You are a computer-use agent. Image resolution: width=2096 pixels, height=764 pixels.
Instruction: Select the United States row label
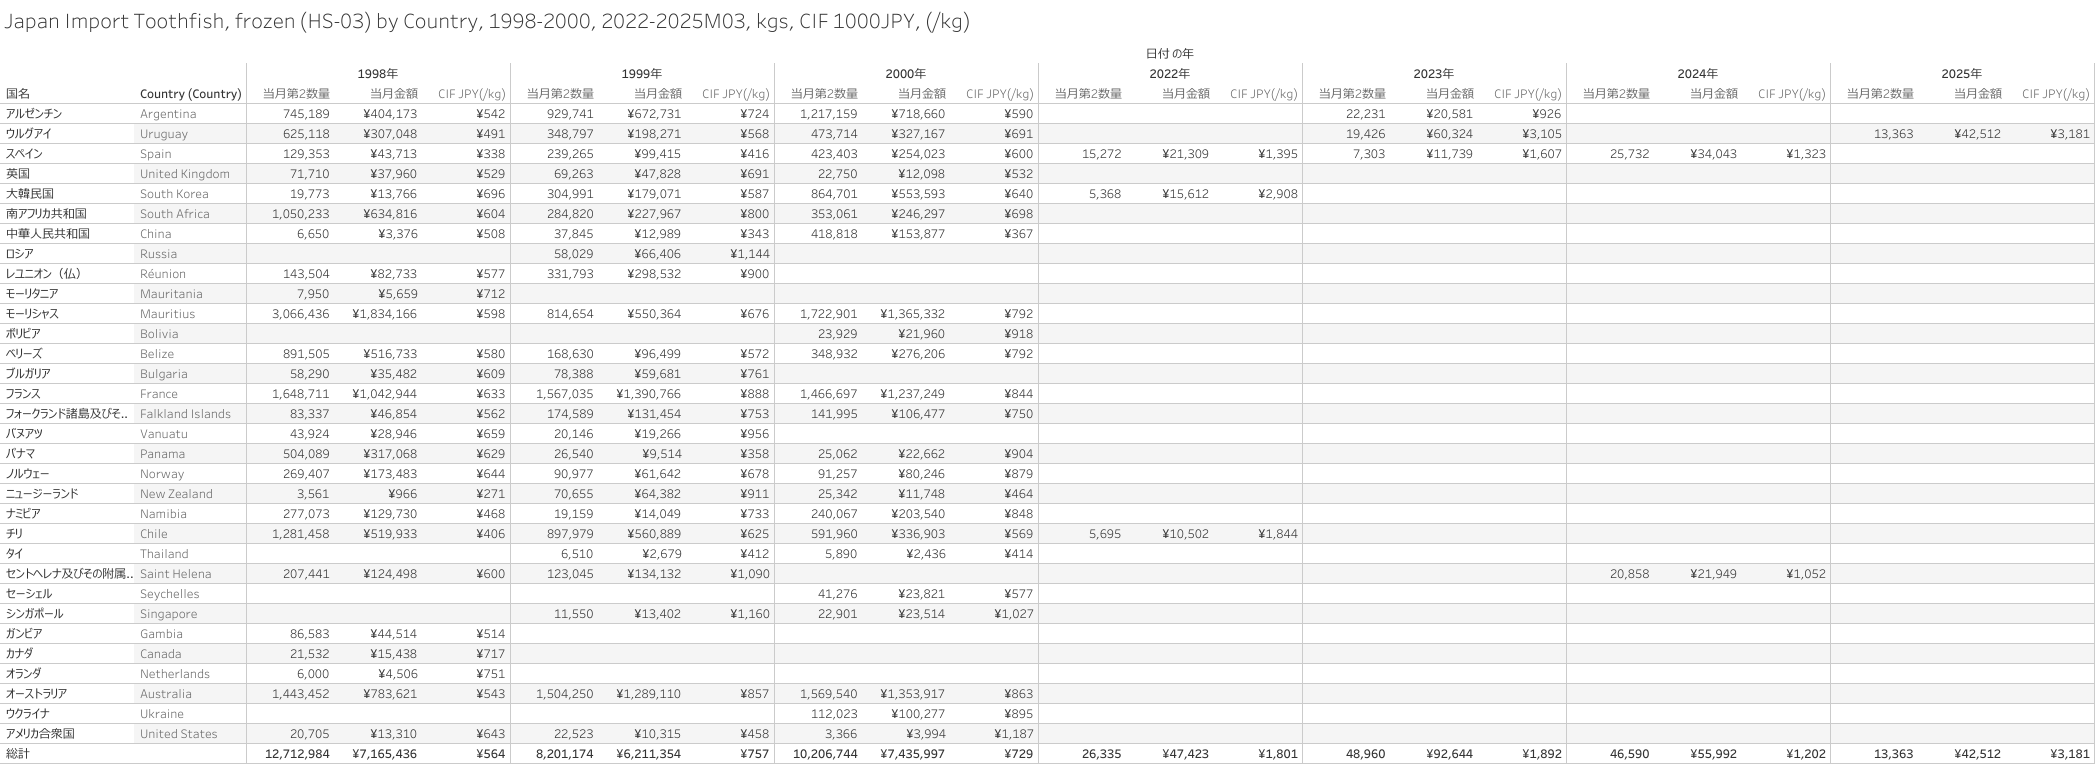178,734
